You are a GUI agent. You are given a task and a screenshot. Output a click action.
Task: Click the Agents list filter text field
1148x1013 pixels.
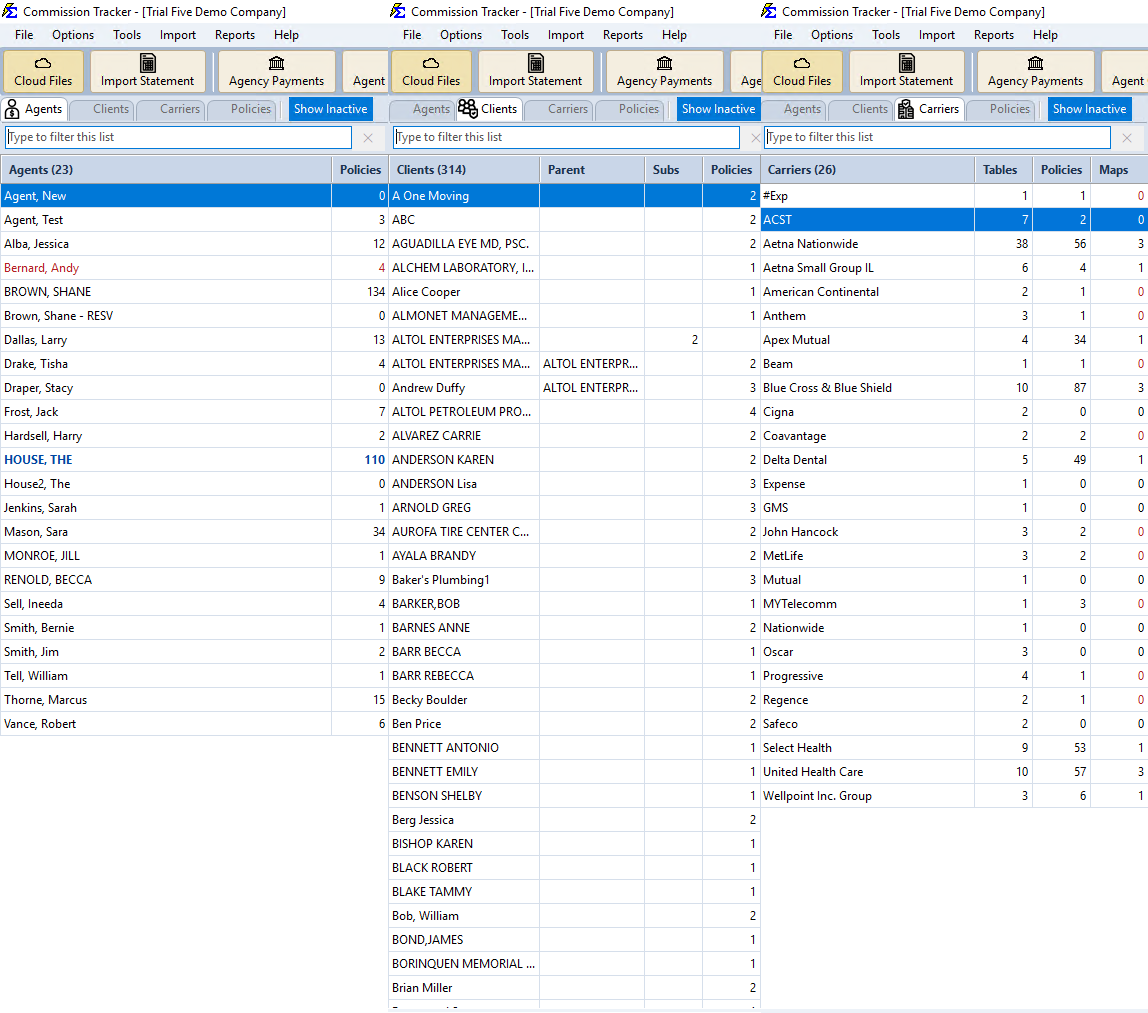179,138
